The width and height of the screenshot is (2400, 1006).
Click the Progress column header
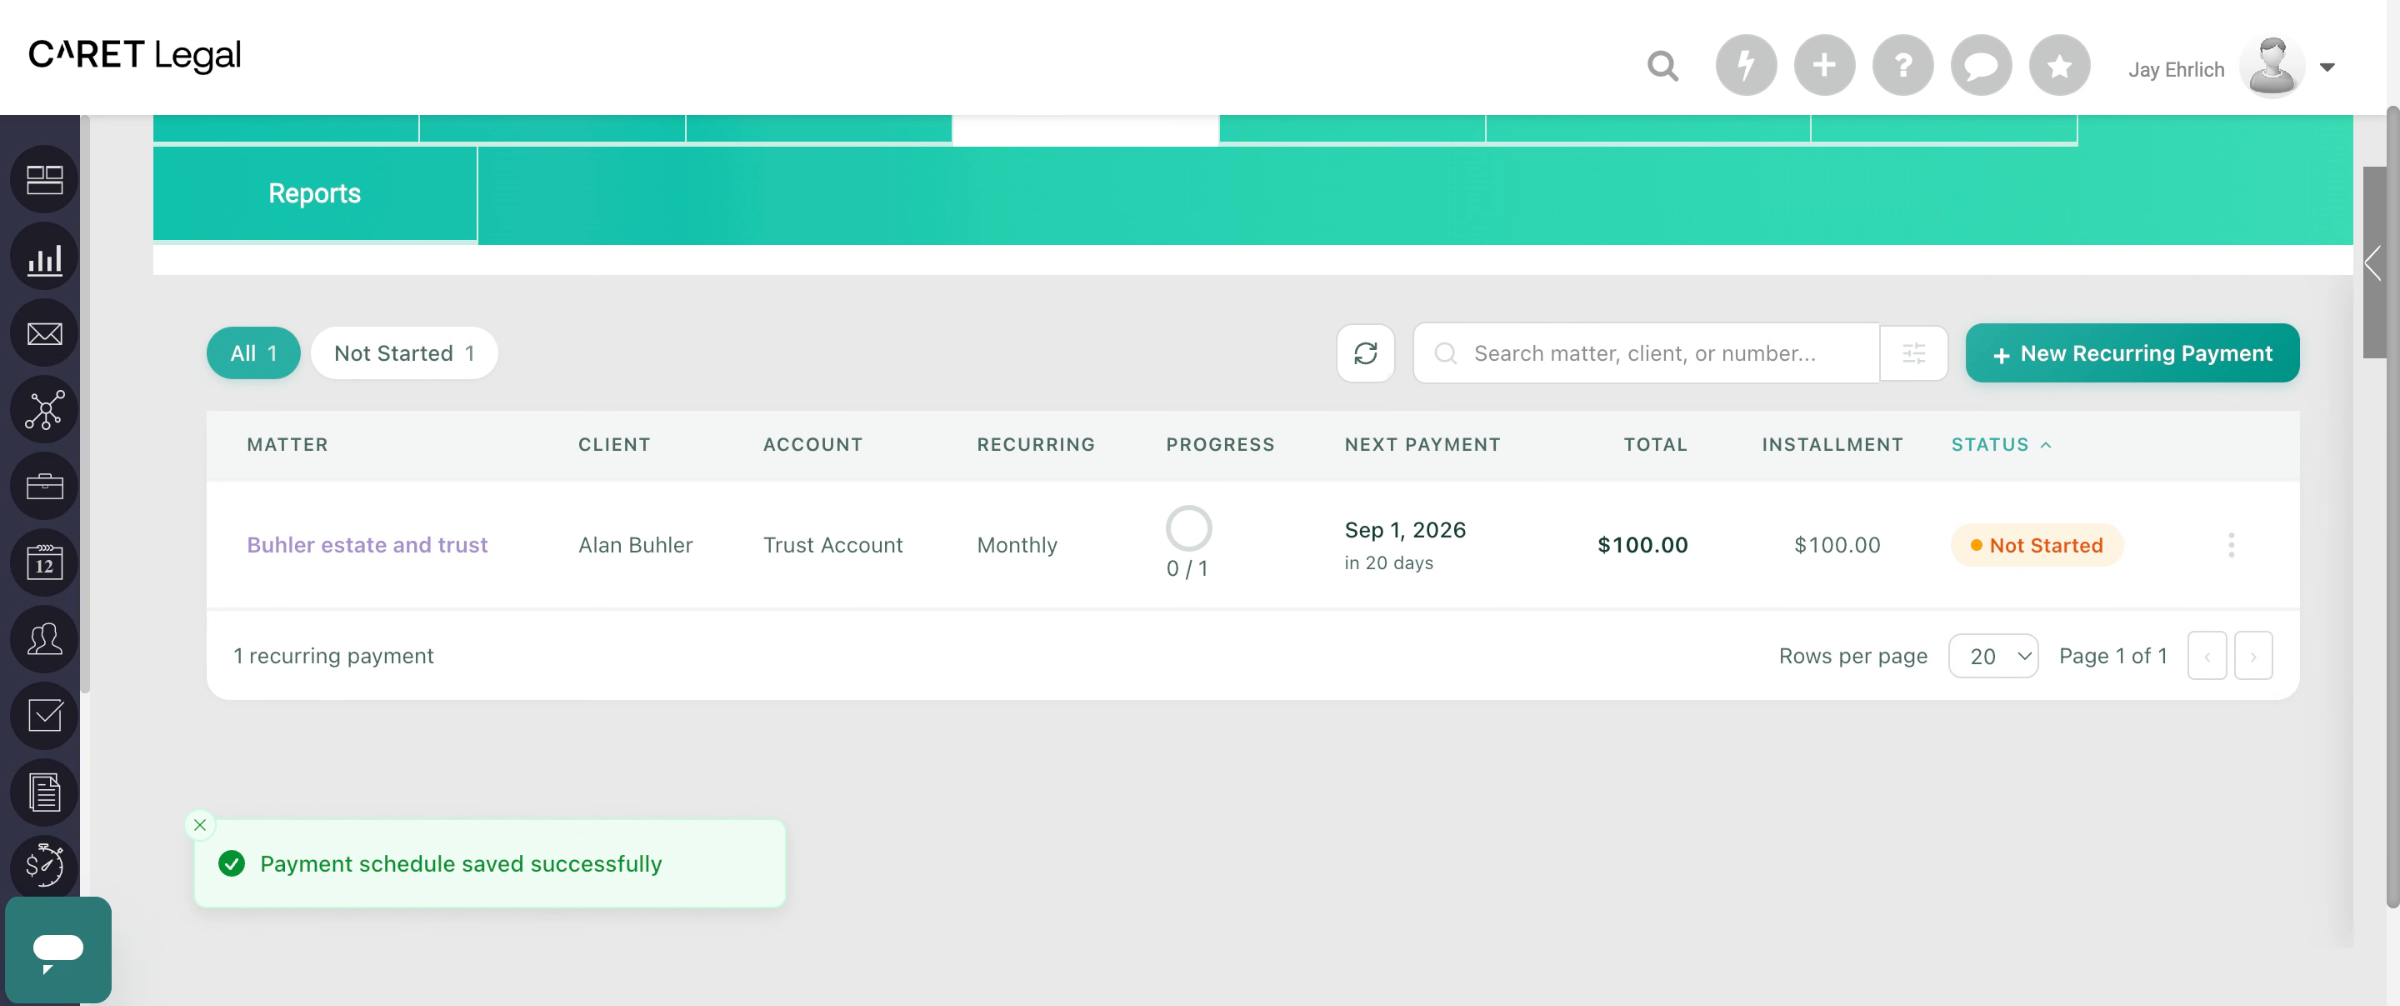point(1220,445)
